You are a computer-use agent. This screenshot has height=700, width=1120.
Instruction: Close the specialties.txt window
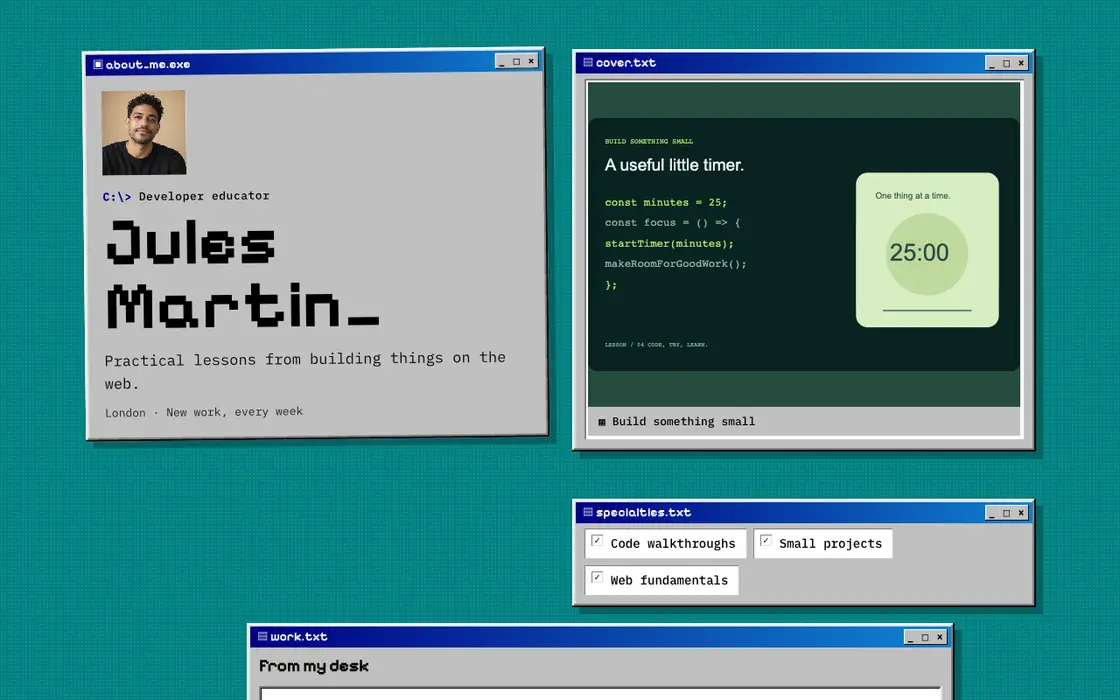click(x=1021, y=512)
